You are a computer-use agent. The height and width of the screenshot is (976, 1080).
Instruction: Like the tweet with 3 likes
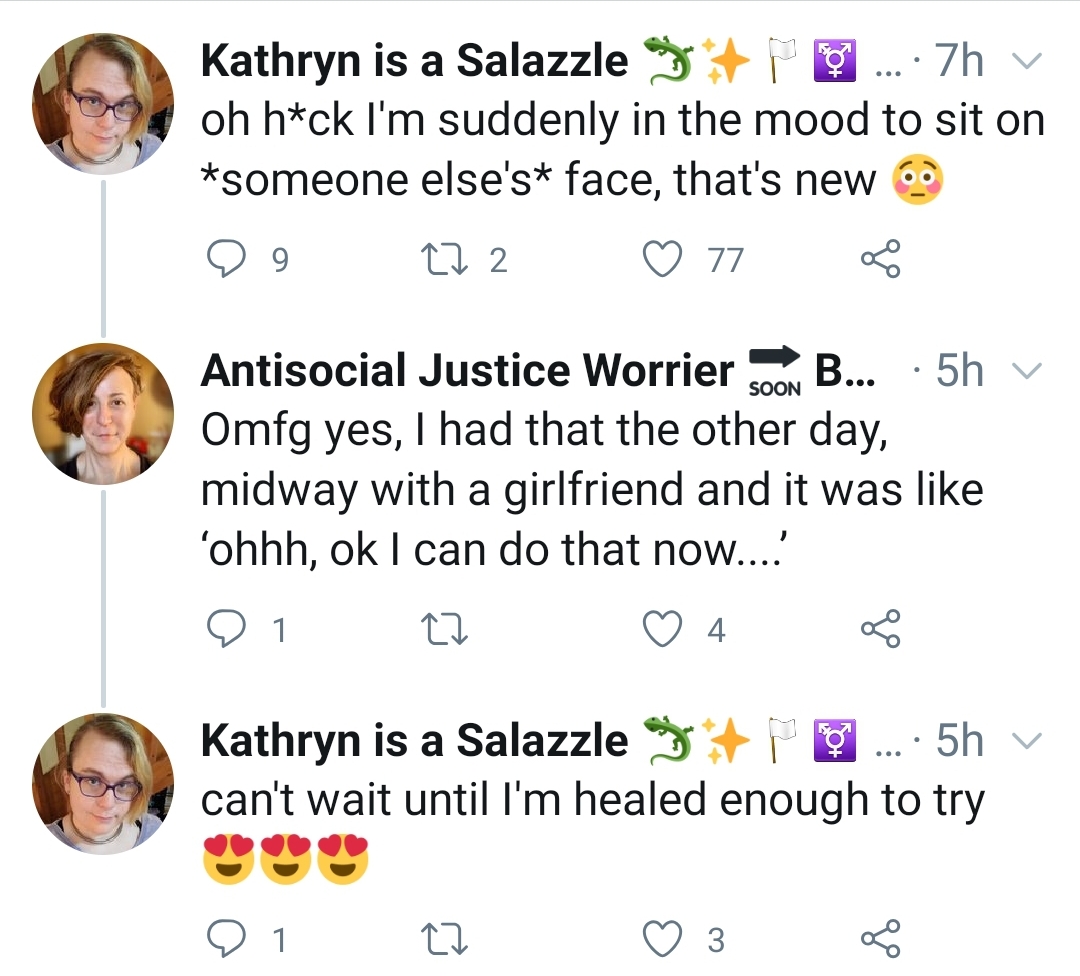coord(663,939)
